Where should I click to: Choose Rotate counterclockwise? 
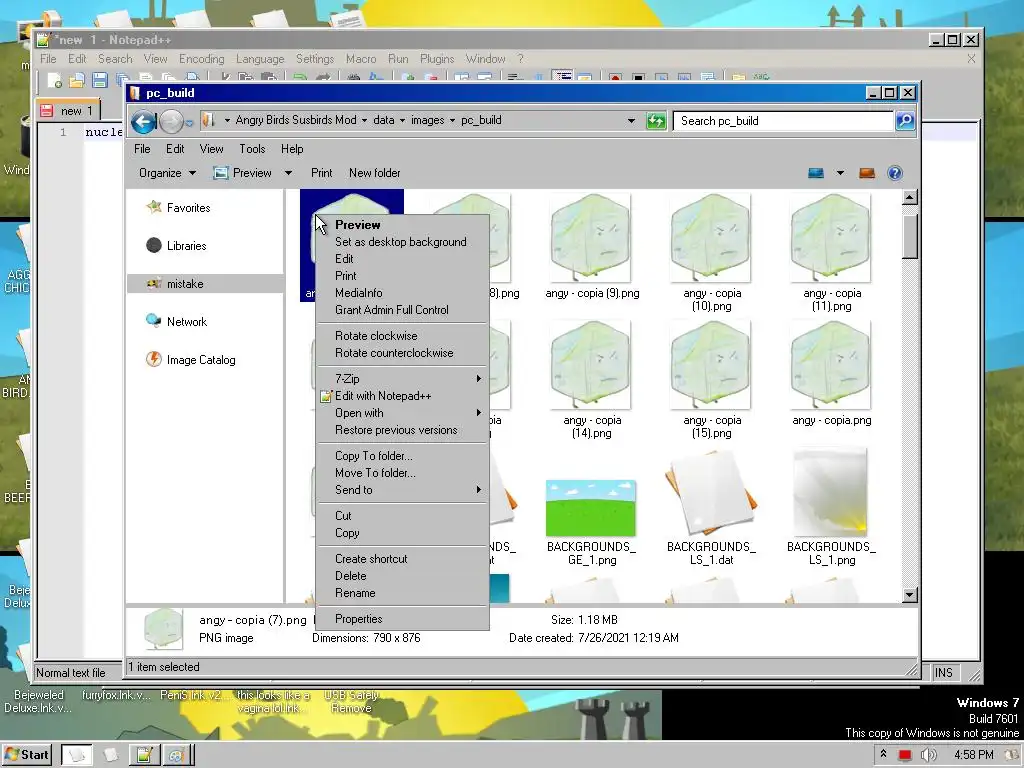coord(402,353)
